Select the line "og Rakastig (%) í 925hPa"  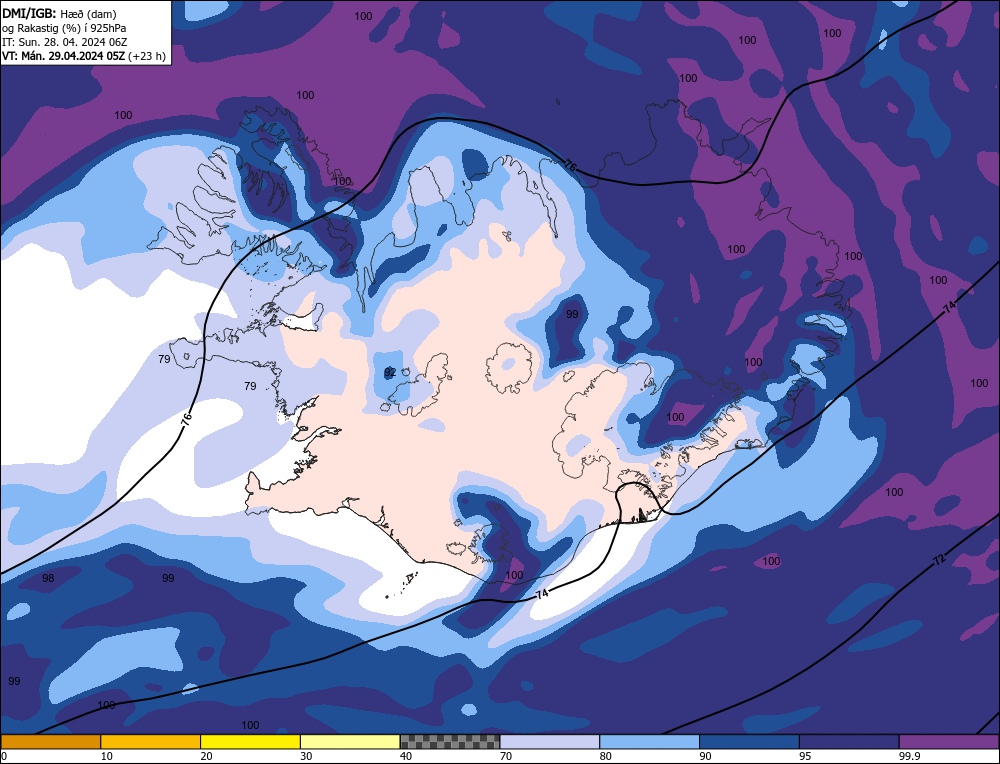pos(64,28)
